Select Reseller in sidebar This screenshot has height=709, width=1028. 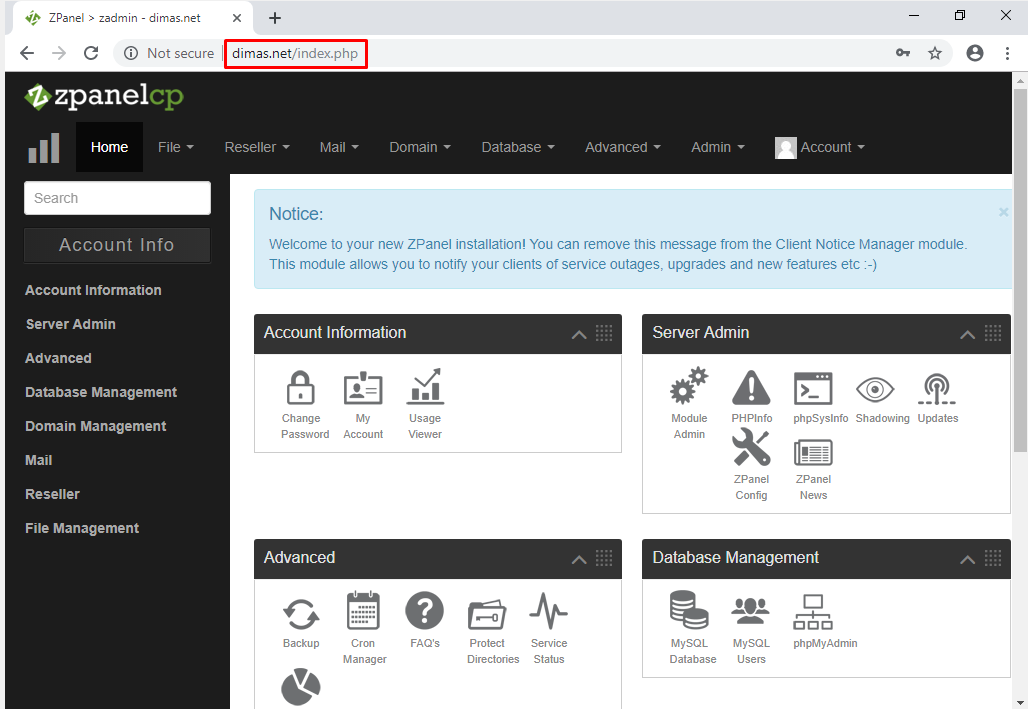(x=52, y=495)
